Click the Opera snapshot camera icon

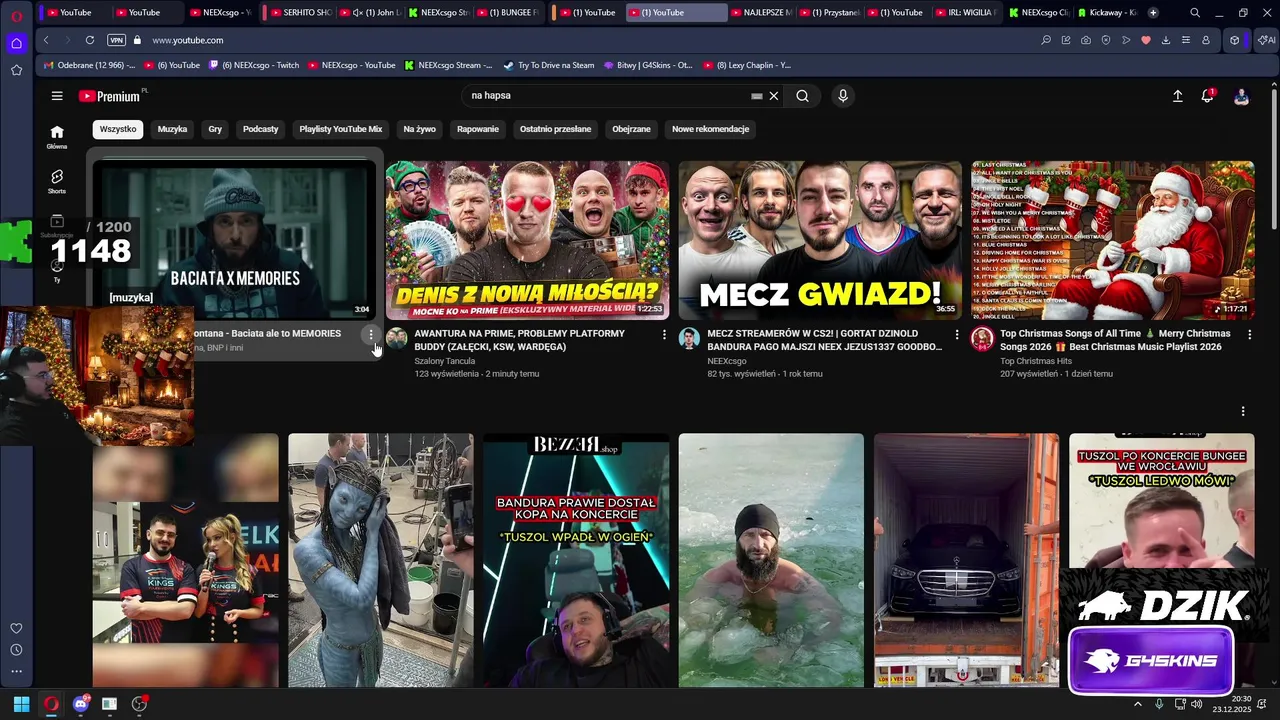1086,40
